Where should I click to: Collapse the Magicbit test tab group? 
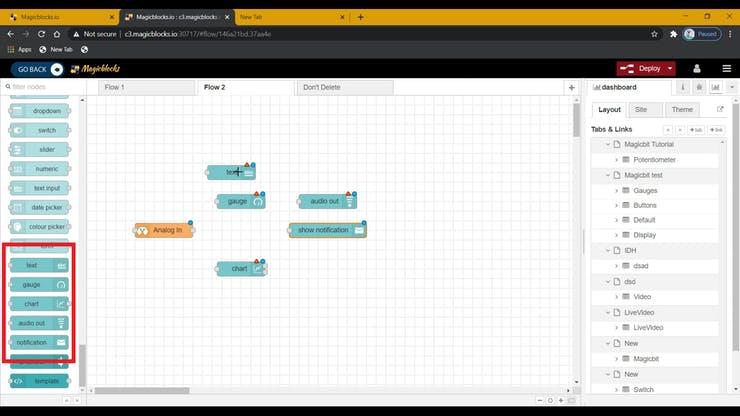pos(605,175)
